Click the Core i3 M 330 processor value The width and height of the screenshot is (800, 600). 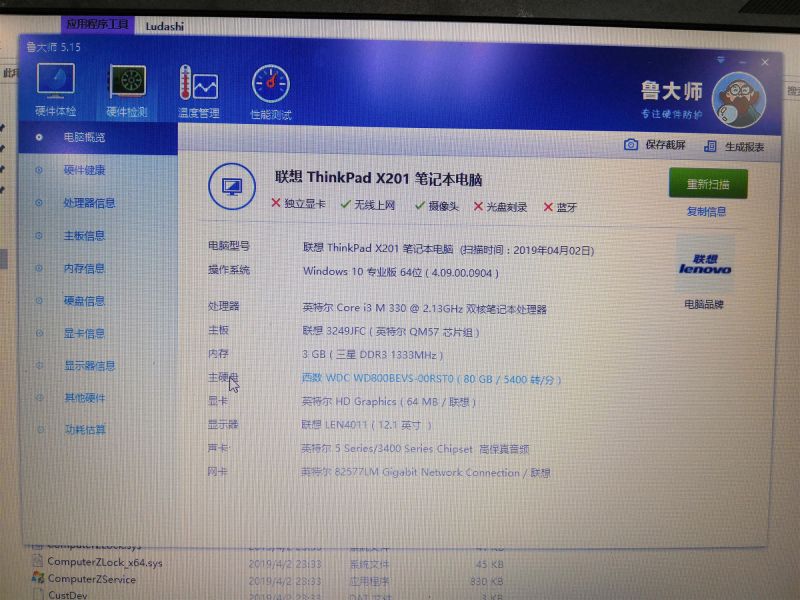point(424,309)
